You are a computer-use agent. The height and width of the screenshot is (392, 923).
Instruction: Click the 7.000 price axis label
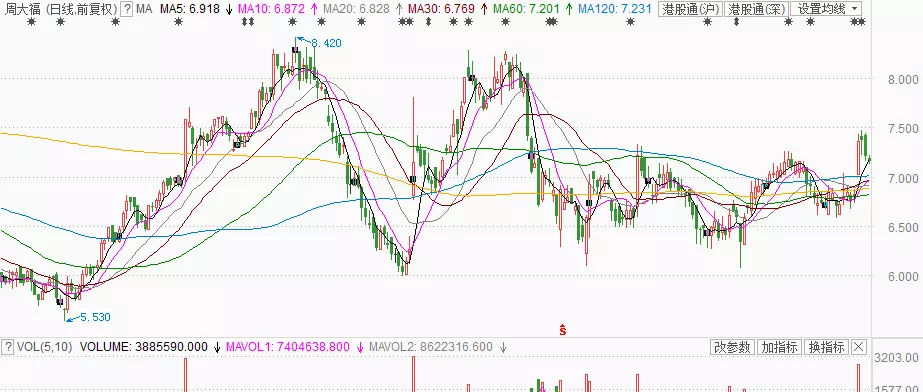click(903, 178)
